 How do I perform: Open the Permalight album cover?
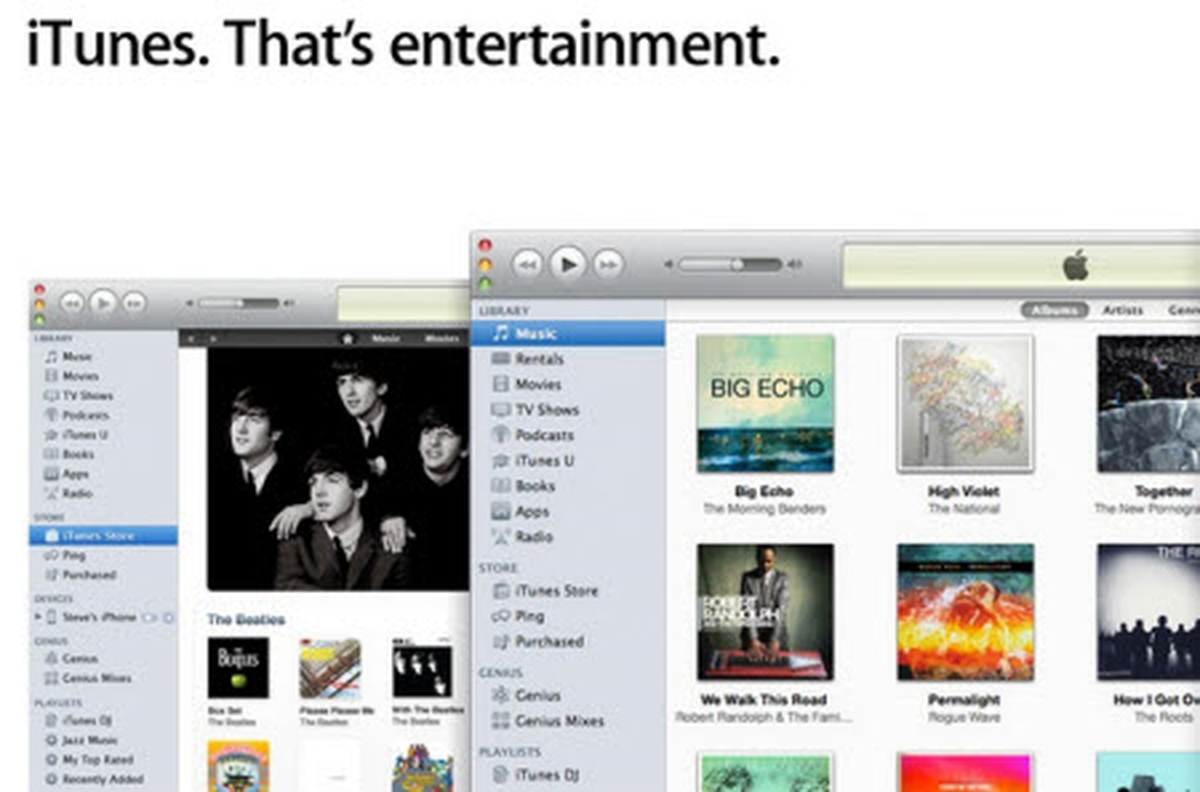965,612
